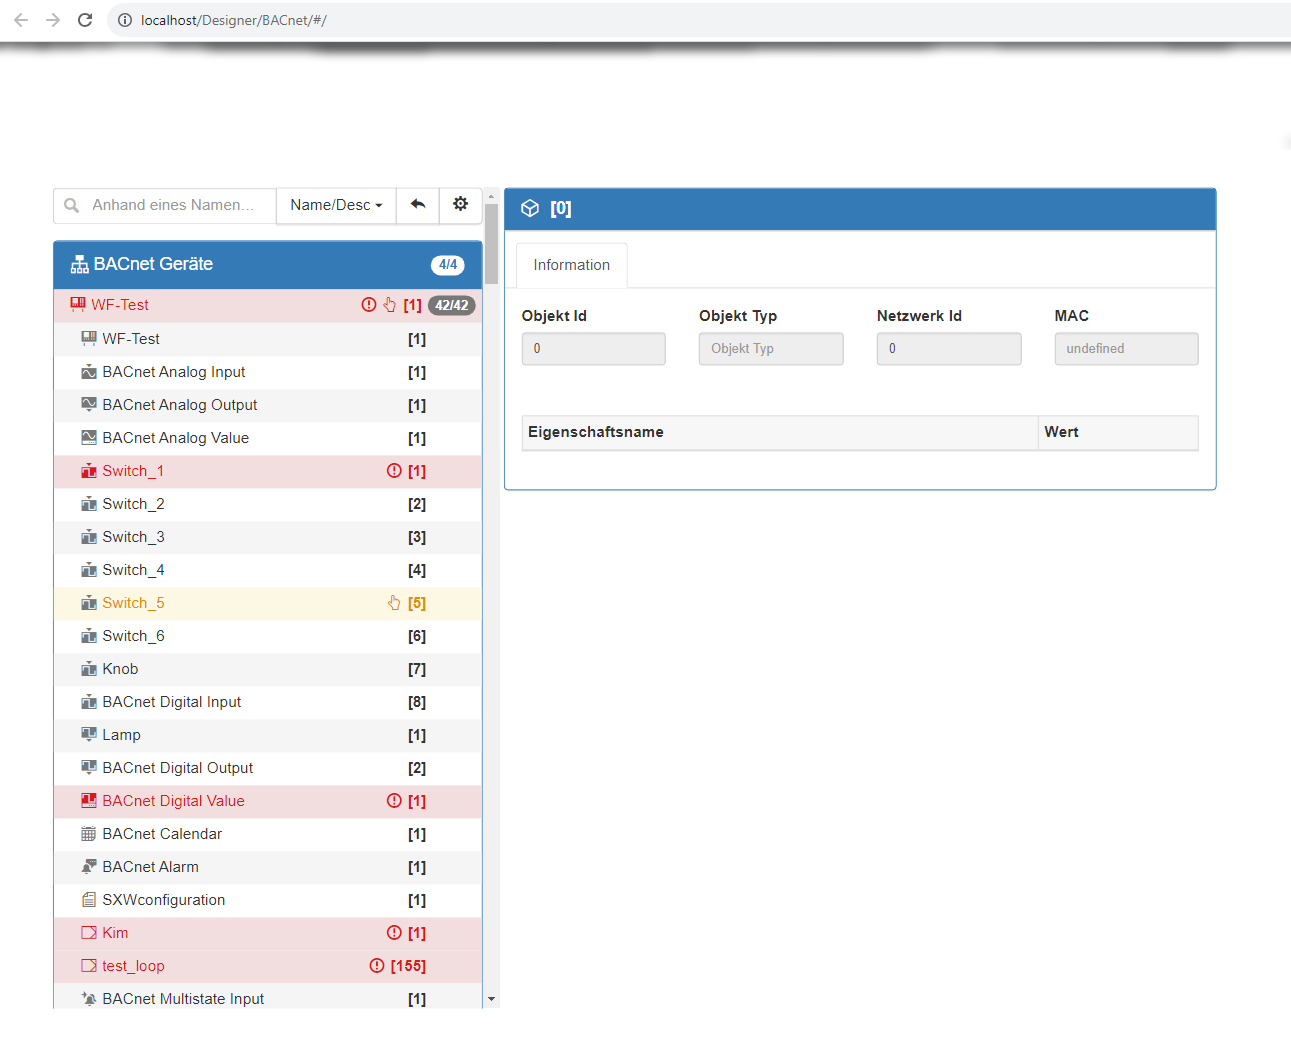Select Knob row
1291x1043 pixels.
tap(268, 669)
